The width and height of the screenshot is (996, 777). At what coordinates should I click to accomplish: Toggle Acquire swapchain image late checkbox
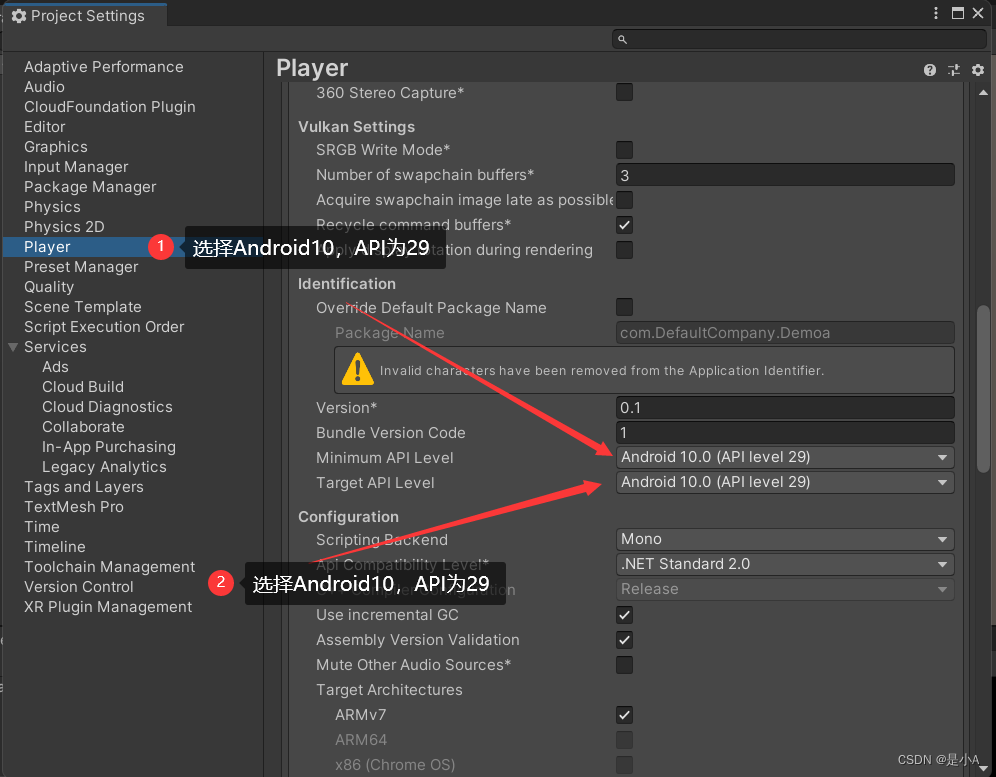624,200
